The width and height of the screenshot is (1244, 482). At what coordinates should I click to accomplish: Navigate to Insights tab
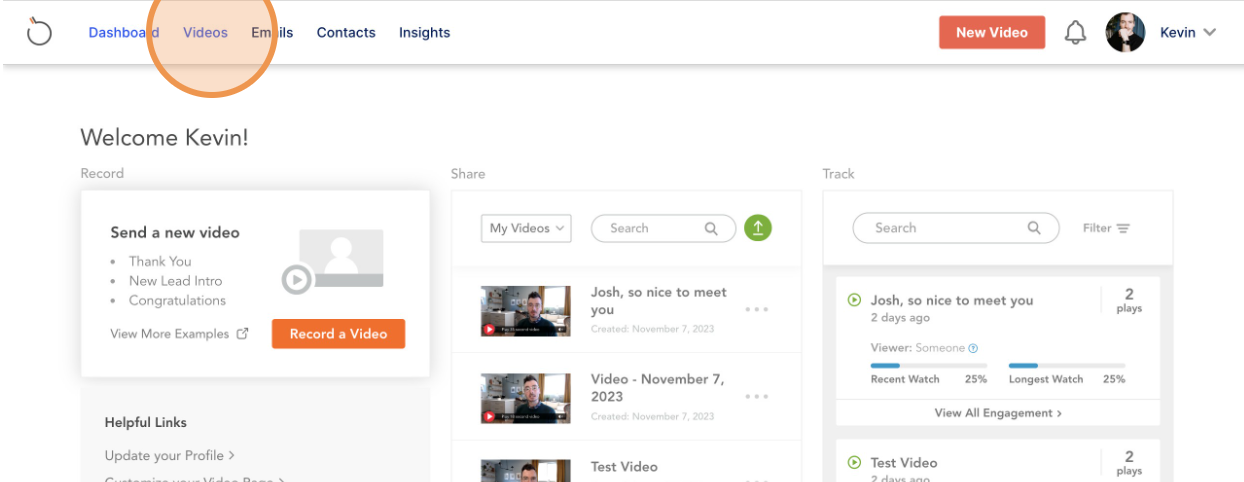[424, 32]
